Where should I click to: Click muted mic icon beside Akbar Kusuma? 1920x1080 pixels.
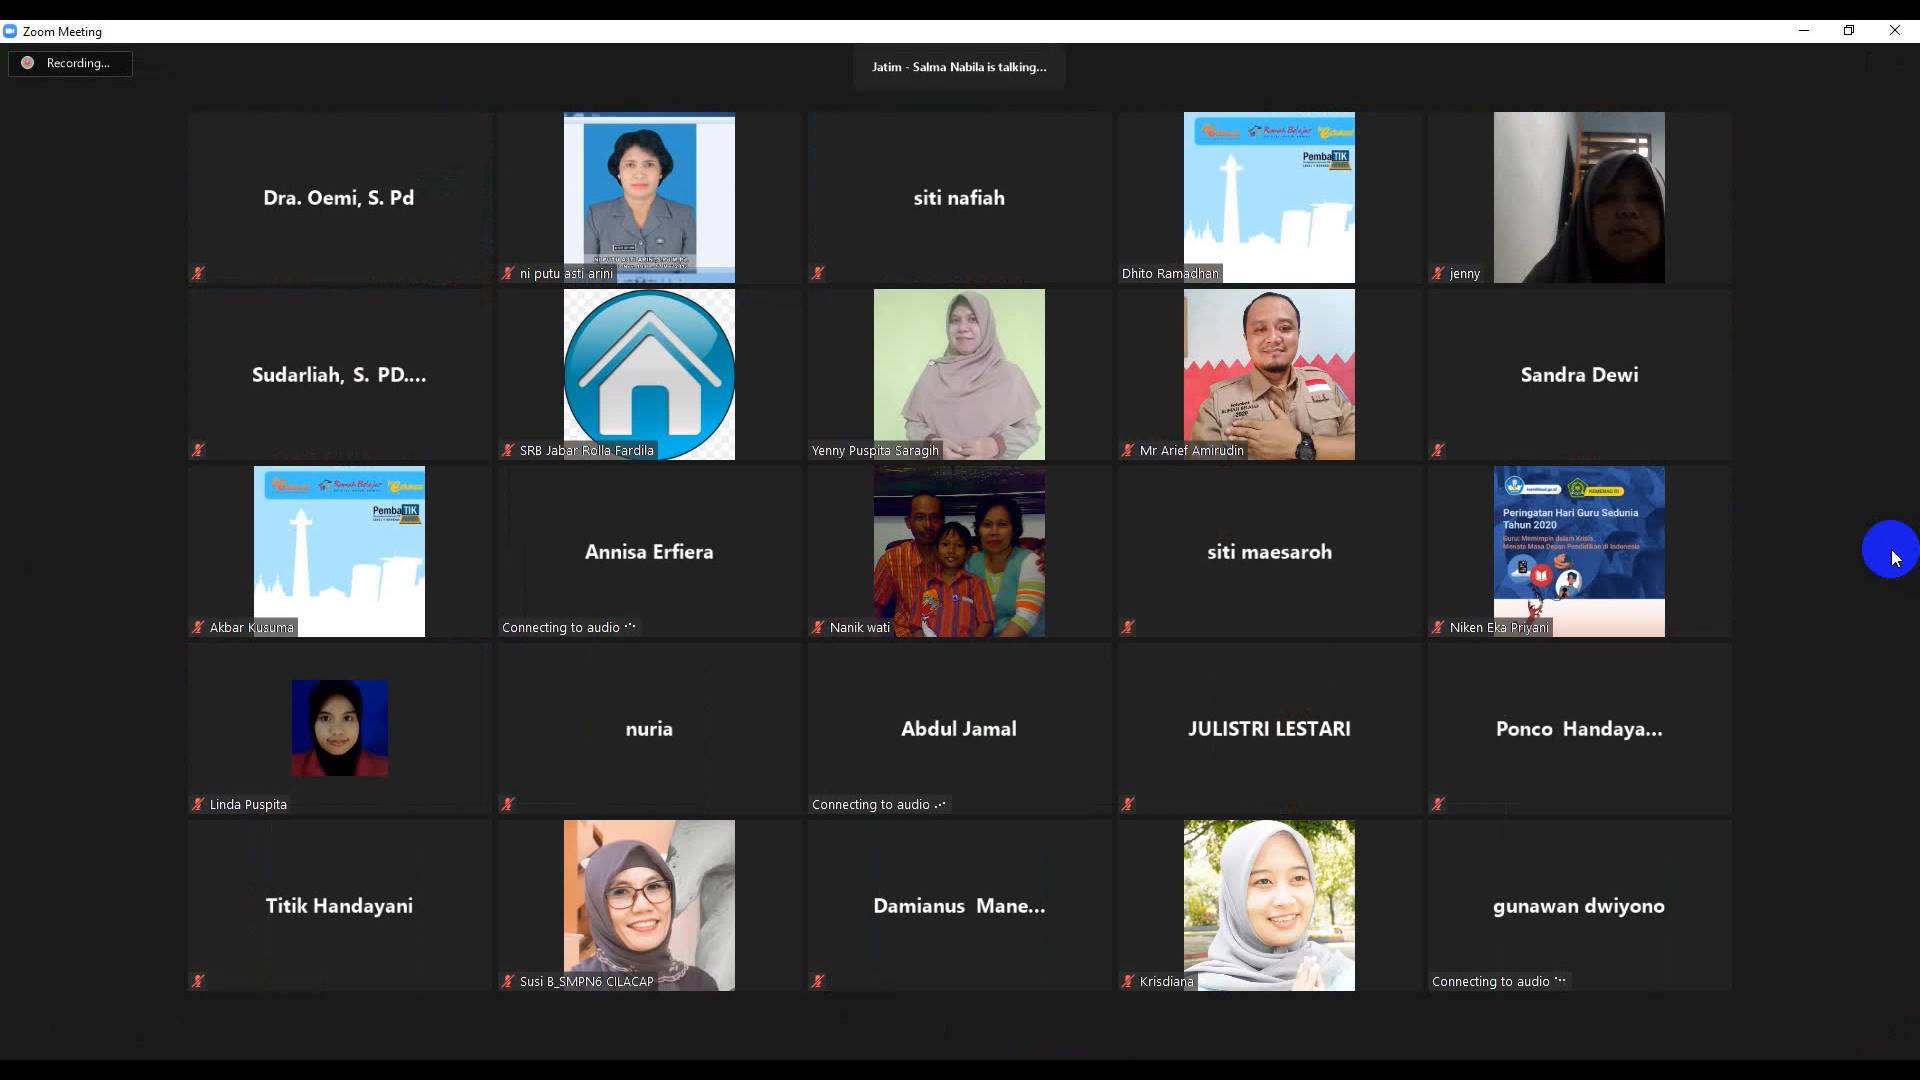pos(198,627)
